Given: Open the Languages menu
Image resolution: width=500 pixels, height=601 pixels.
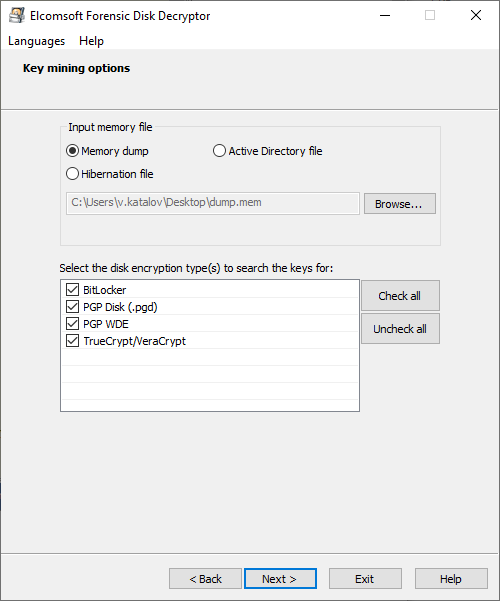Looking at the screenshot, I should tap(36, 41).
